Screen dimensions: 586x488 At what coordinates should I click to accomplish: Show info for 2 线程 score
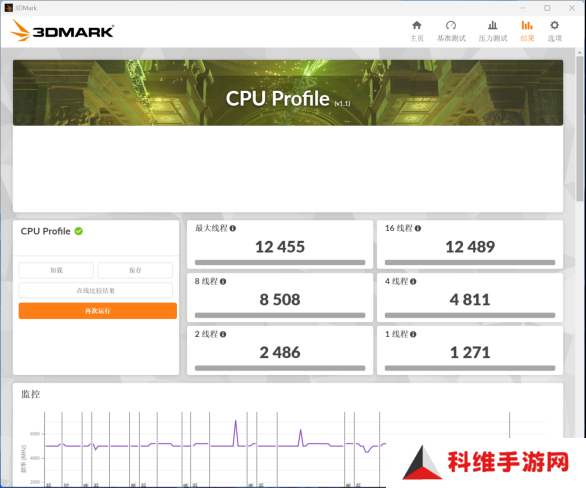[223, 334]
